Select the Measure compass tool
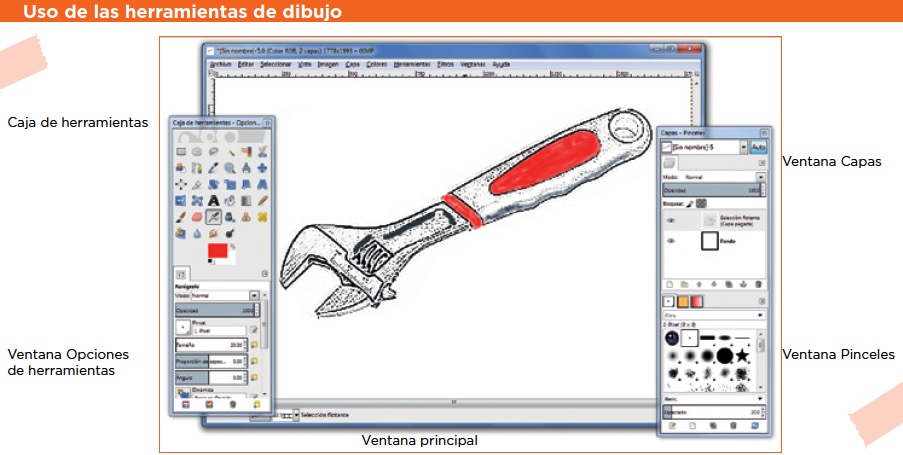The height and width of the screenshot is (455, 903). 246,168
